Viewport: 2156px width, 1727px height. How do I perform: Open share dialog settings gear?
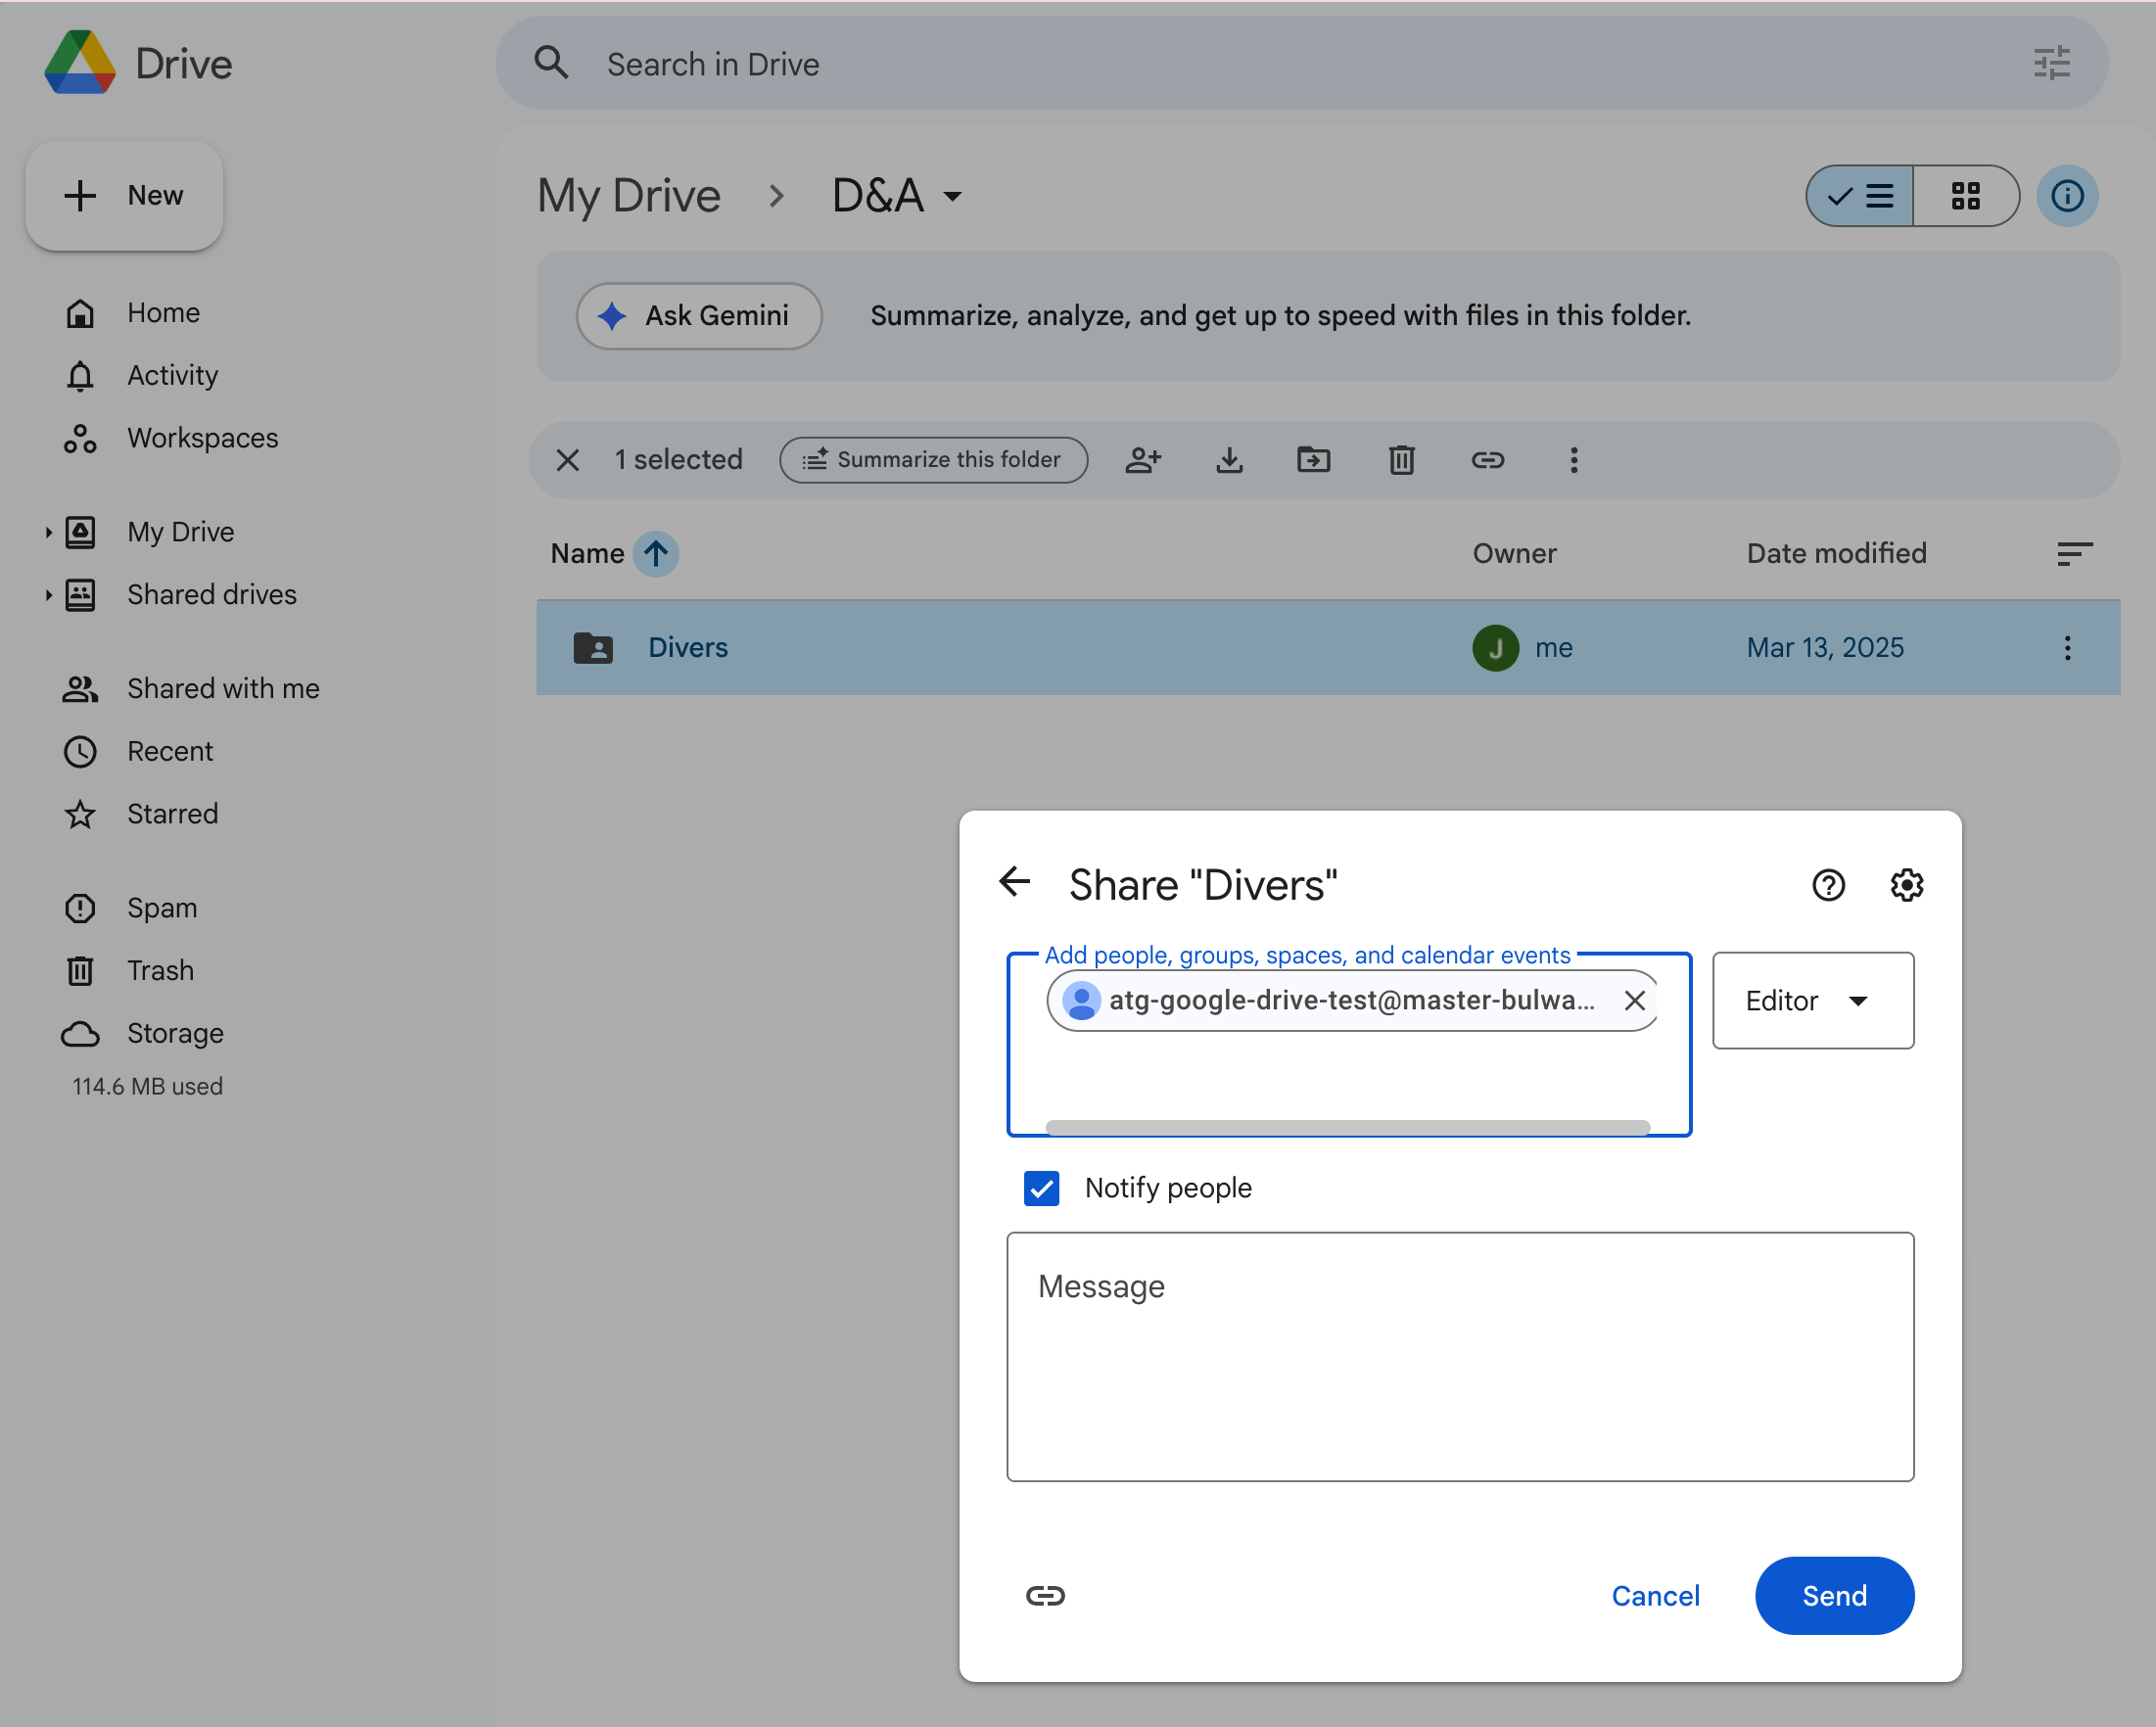[x=1905, y=884]
